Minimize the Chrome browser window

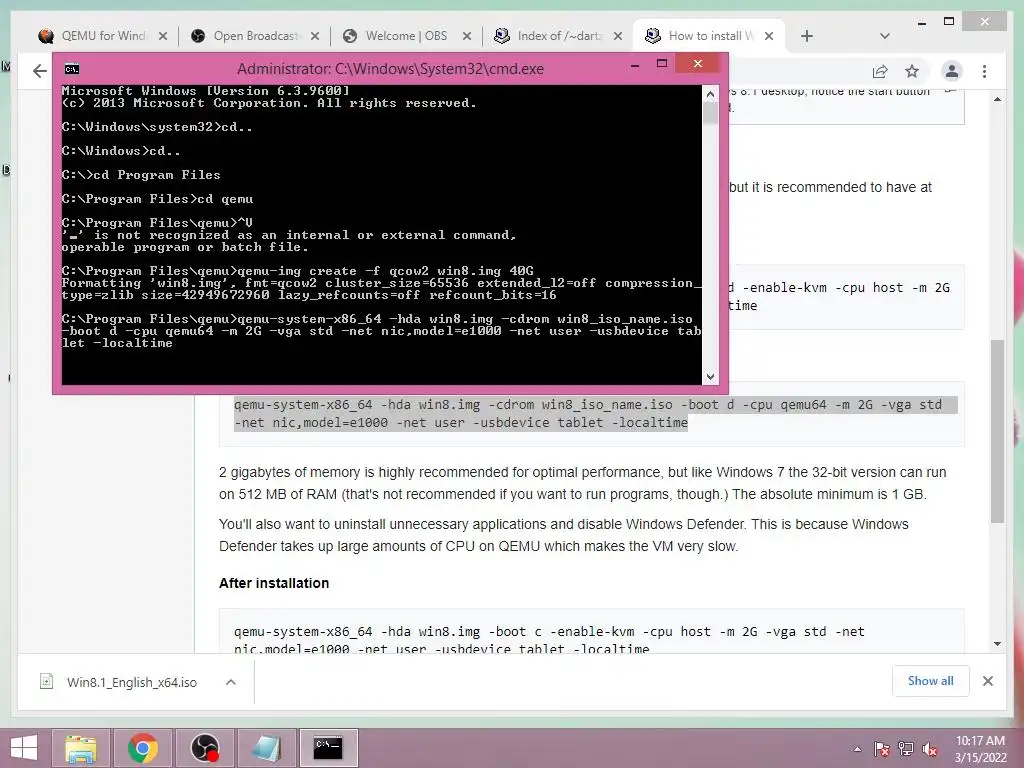(922, 22)
